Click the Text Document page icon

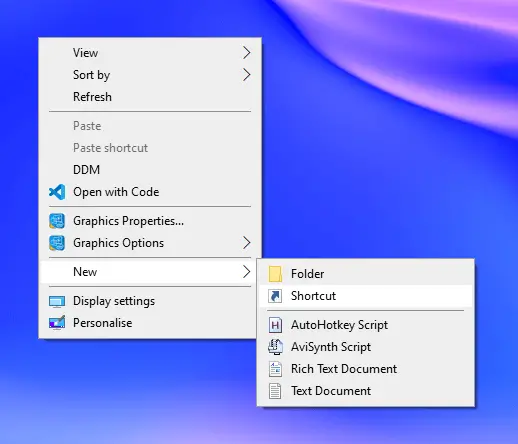(x=275, y=391)
